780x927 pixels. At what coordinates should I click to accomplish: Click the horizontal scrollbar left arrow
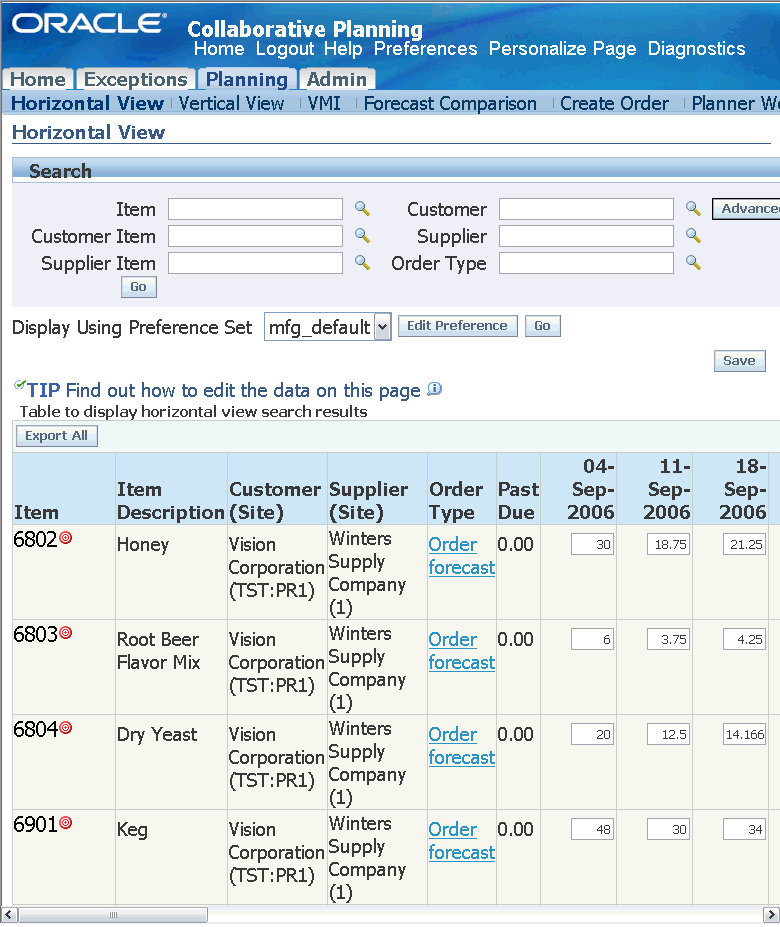coord(8,915)
